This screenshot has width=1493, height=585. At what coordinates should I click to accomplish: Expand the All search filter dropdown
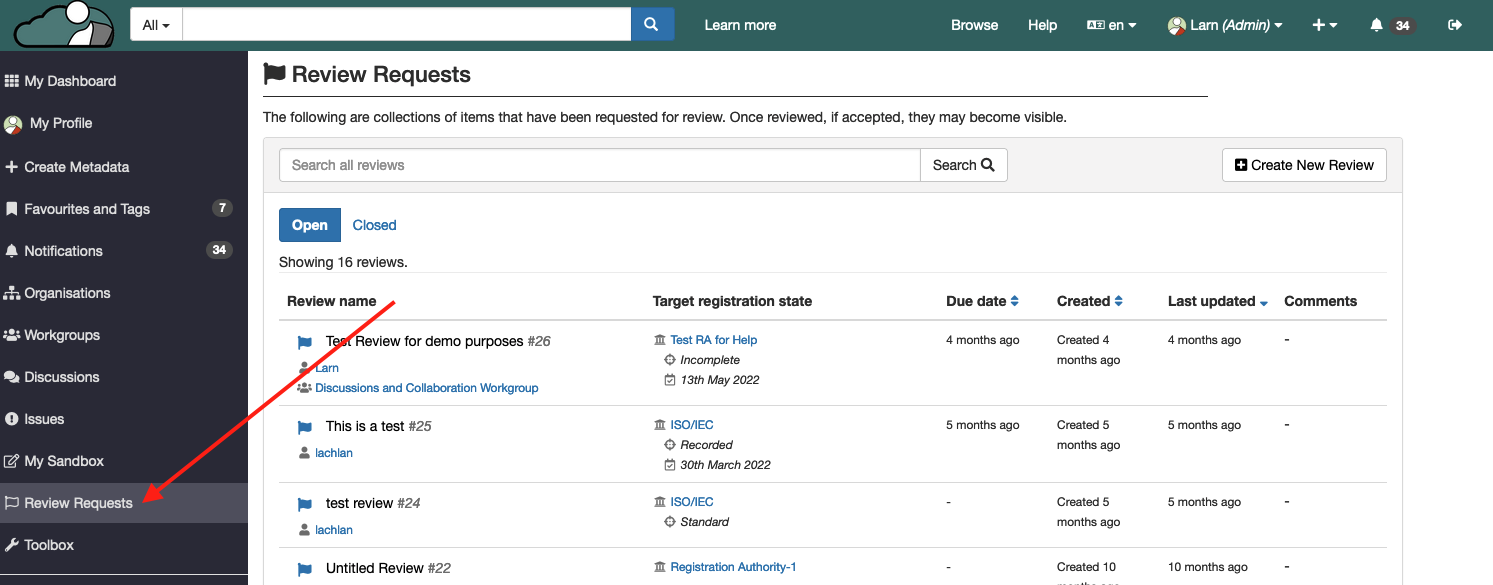(156, 25)
